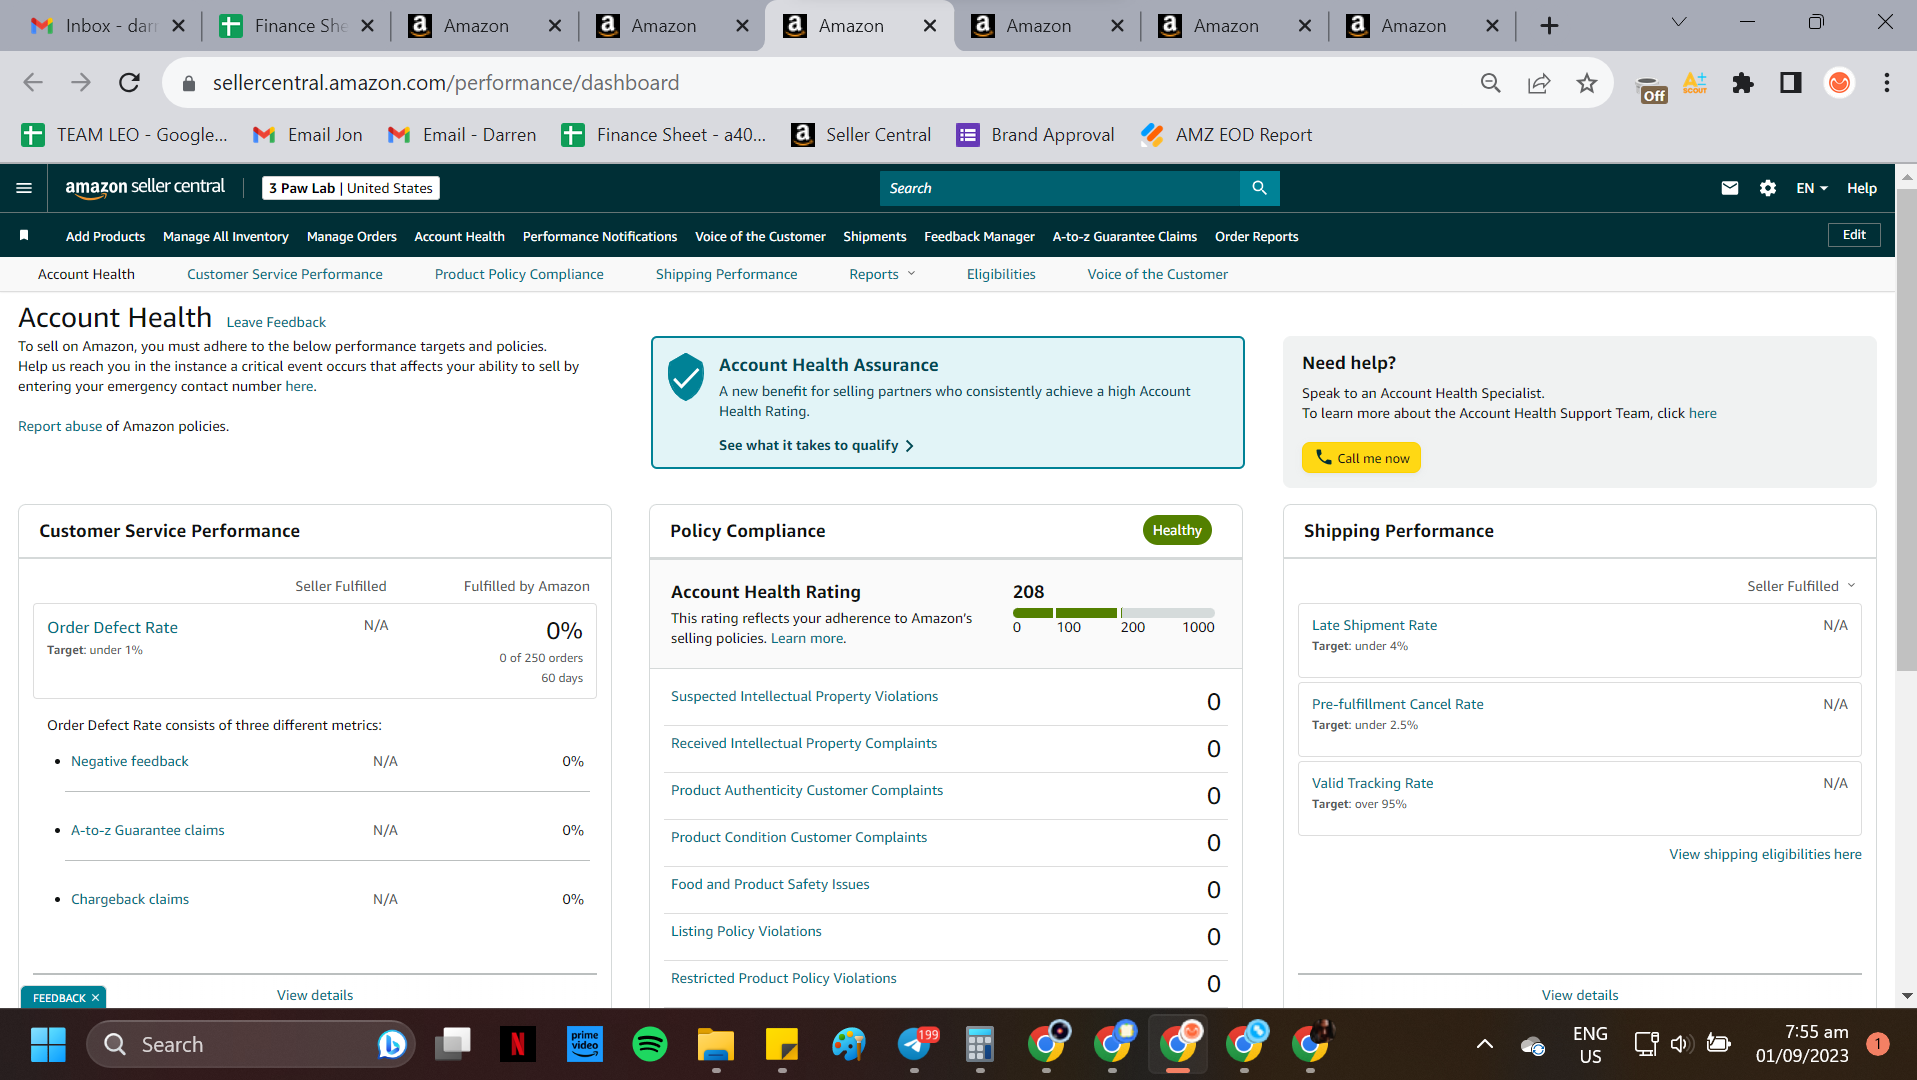Open Telegram from the taskbar
Screen dimensions: 1917x1080
[914, 1045]
